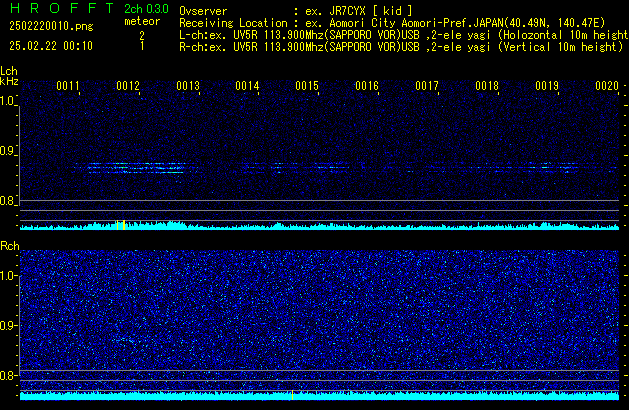Click the Lch 0.9 frequency label
This screenshot has height=410, width=629.
pyautogui.click(x=7, y=151)
